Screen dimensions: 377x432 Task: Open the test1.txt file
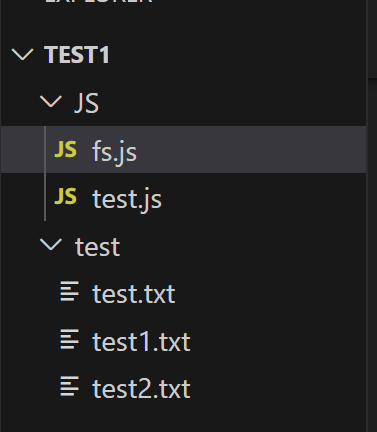tap(183, 340)
